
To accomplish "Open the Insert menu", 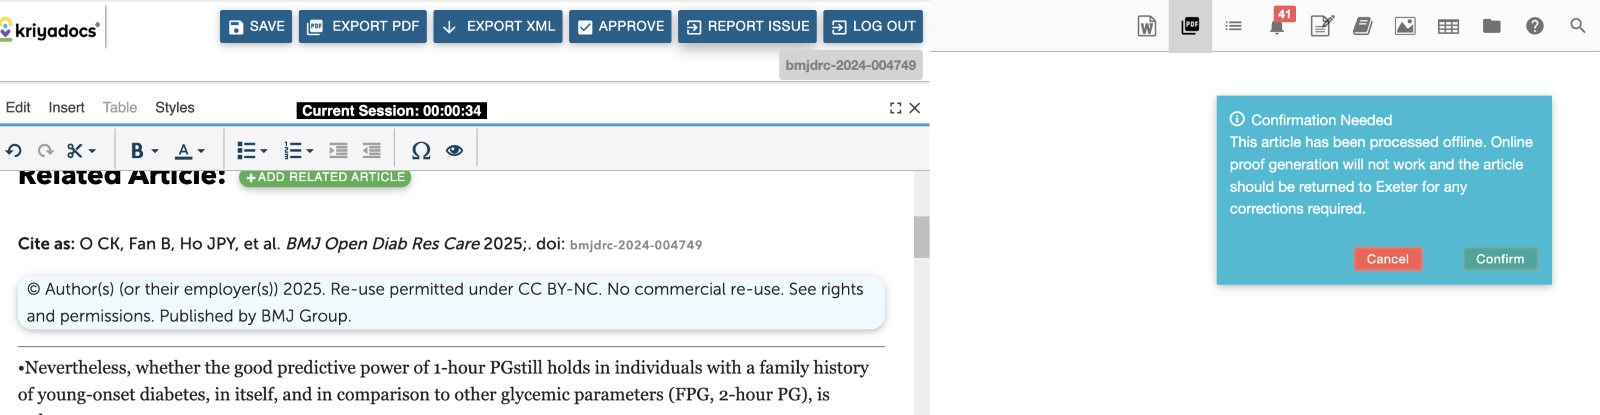I will [66, 107].
